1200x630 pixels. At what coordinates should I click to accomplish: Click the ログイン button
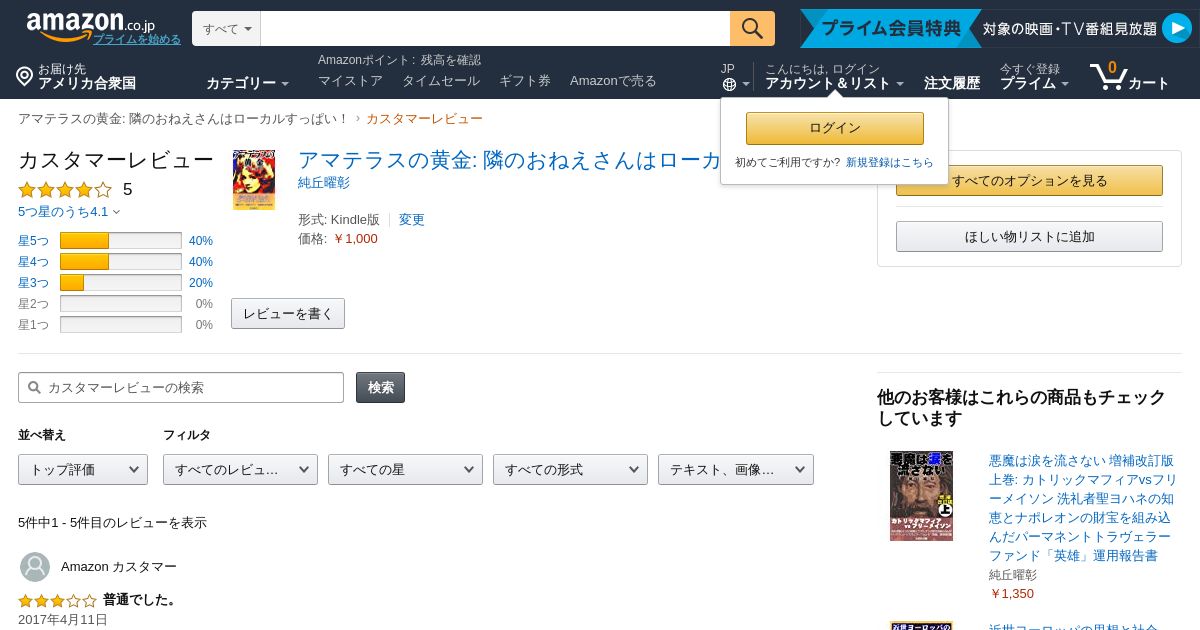[x=835, y=128]
